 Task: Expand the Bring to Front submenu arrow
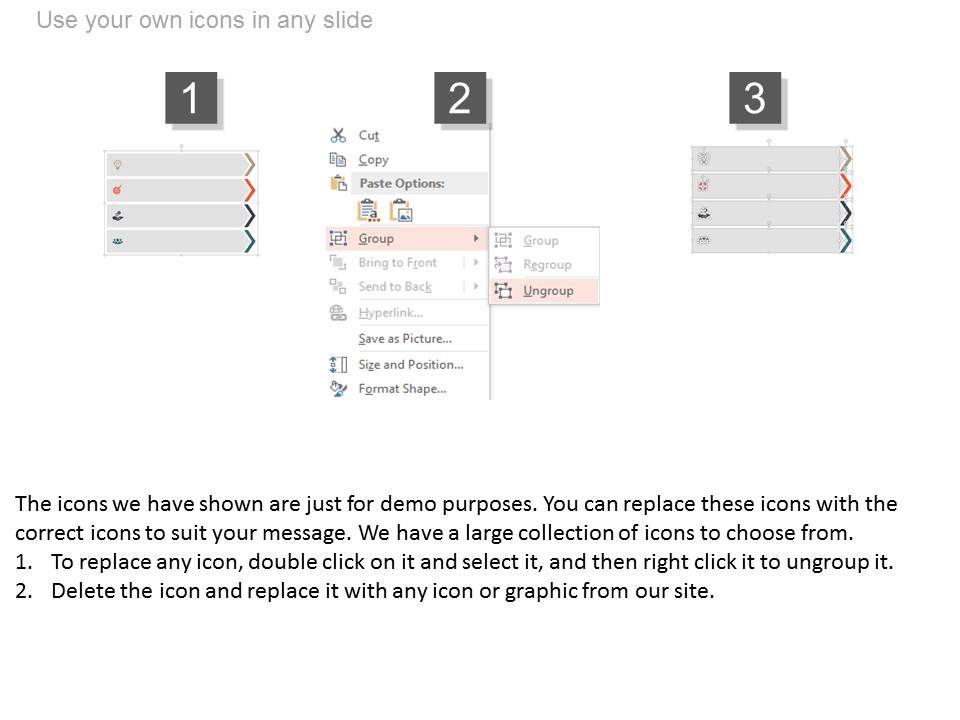[x=476, y=263]
